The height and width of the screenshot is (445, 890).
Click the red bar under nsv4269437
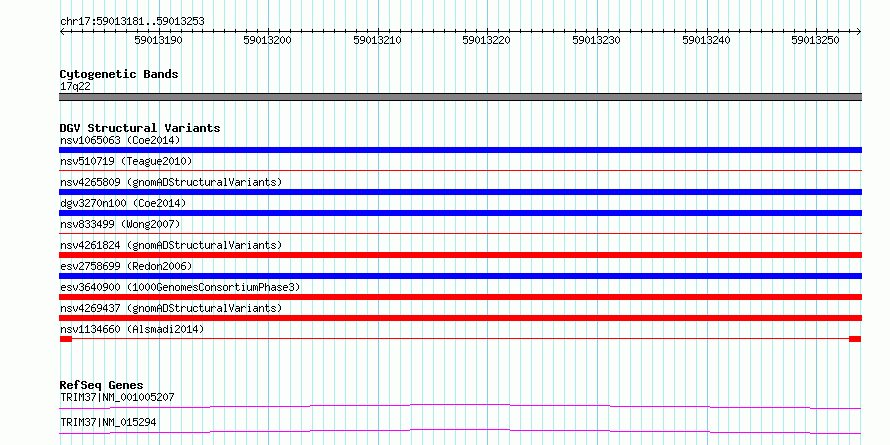460,318
